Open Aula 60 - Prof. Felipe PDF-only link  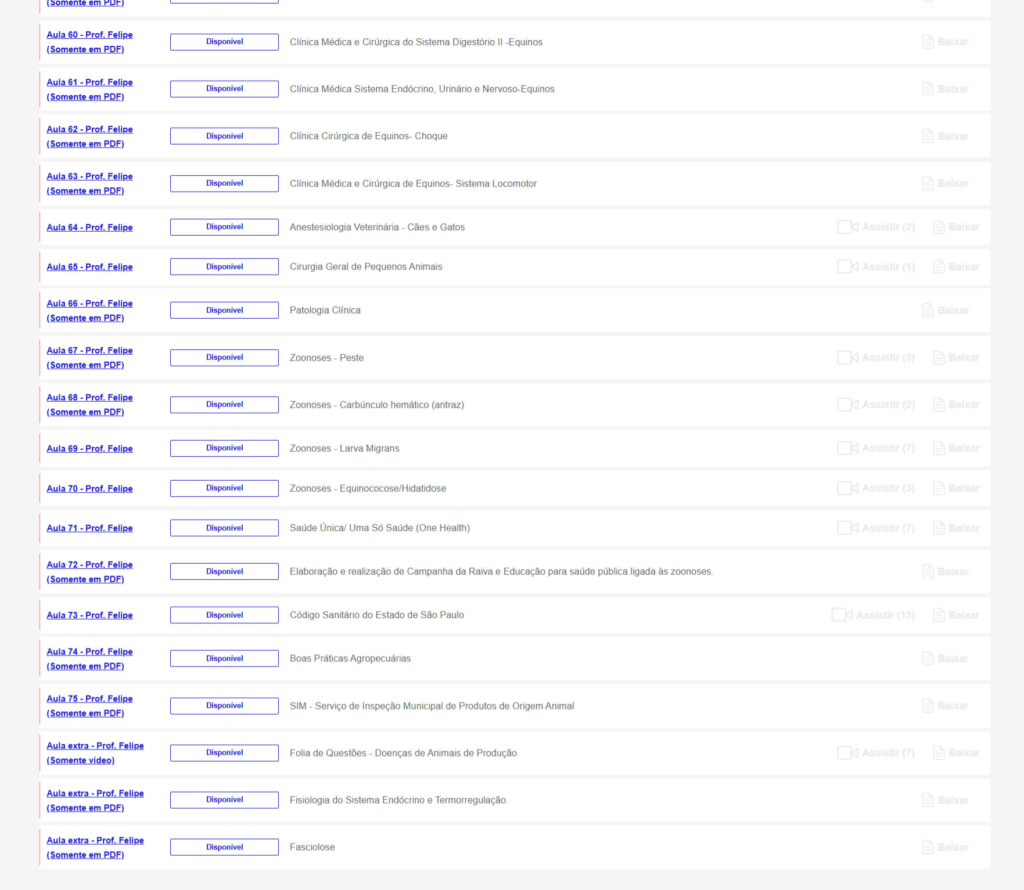point(89,42)
